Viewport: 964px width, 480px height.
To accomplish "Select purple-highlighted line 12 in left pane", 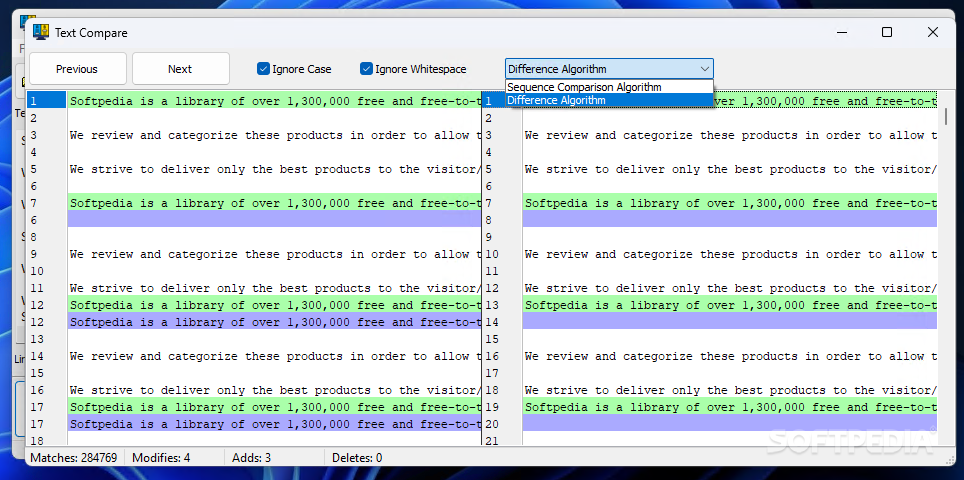I will pos(274,321).
